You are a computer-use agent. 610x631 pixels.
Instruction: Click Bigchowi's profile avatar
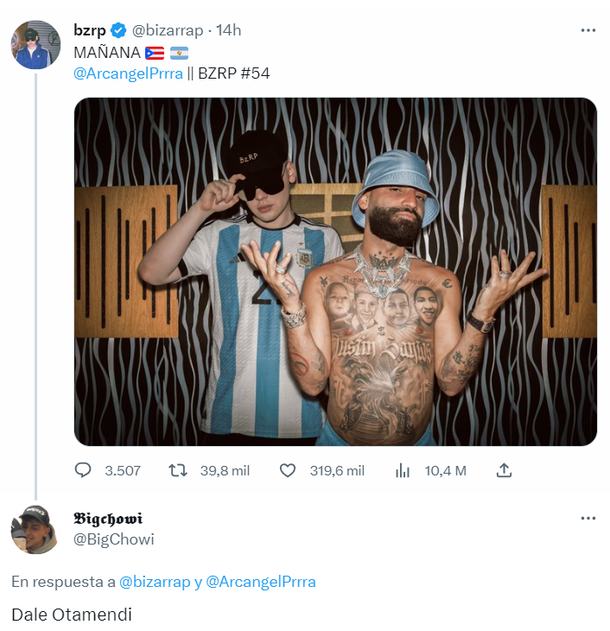click(x=33, y=529)
